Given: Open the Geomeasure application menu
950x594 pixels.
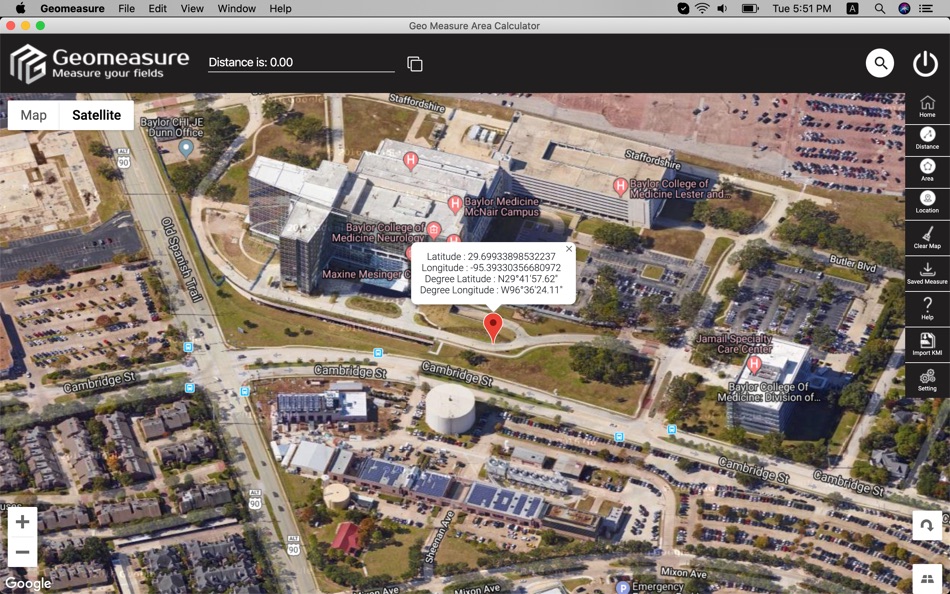Looking at the screenshot, I should pyautogui.click(x=72, y=8).
